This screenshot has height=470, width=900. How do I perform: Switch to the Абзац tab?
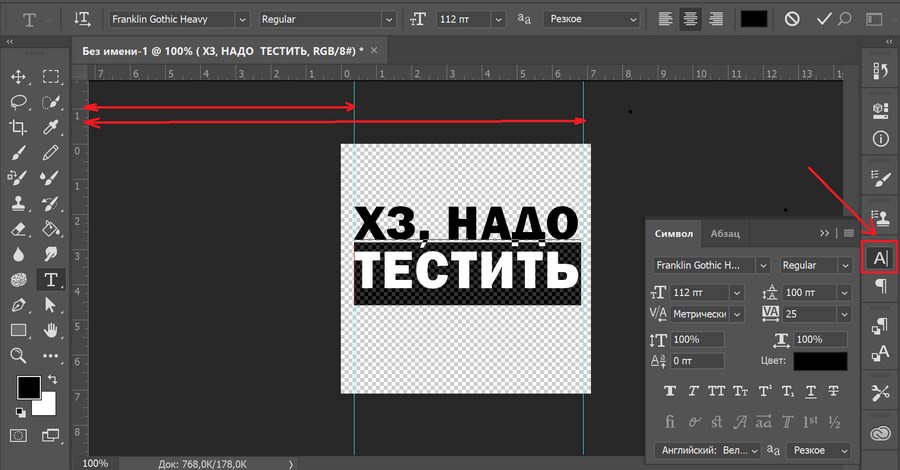(725, 233)
